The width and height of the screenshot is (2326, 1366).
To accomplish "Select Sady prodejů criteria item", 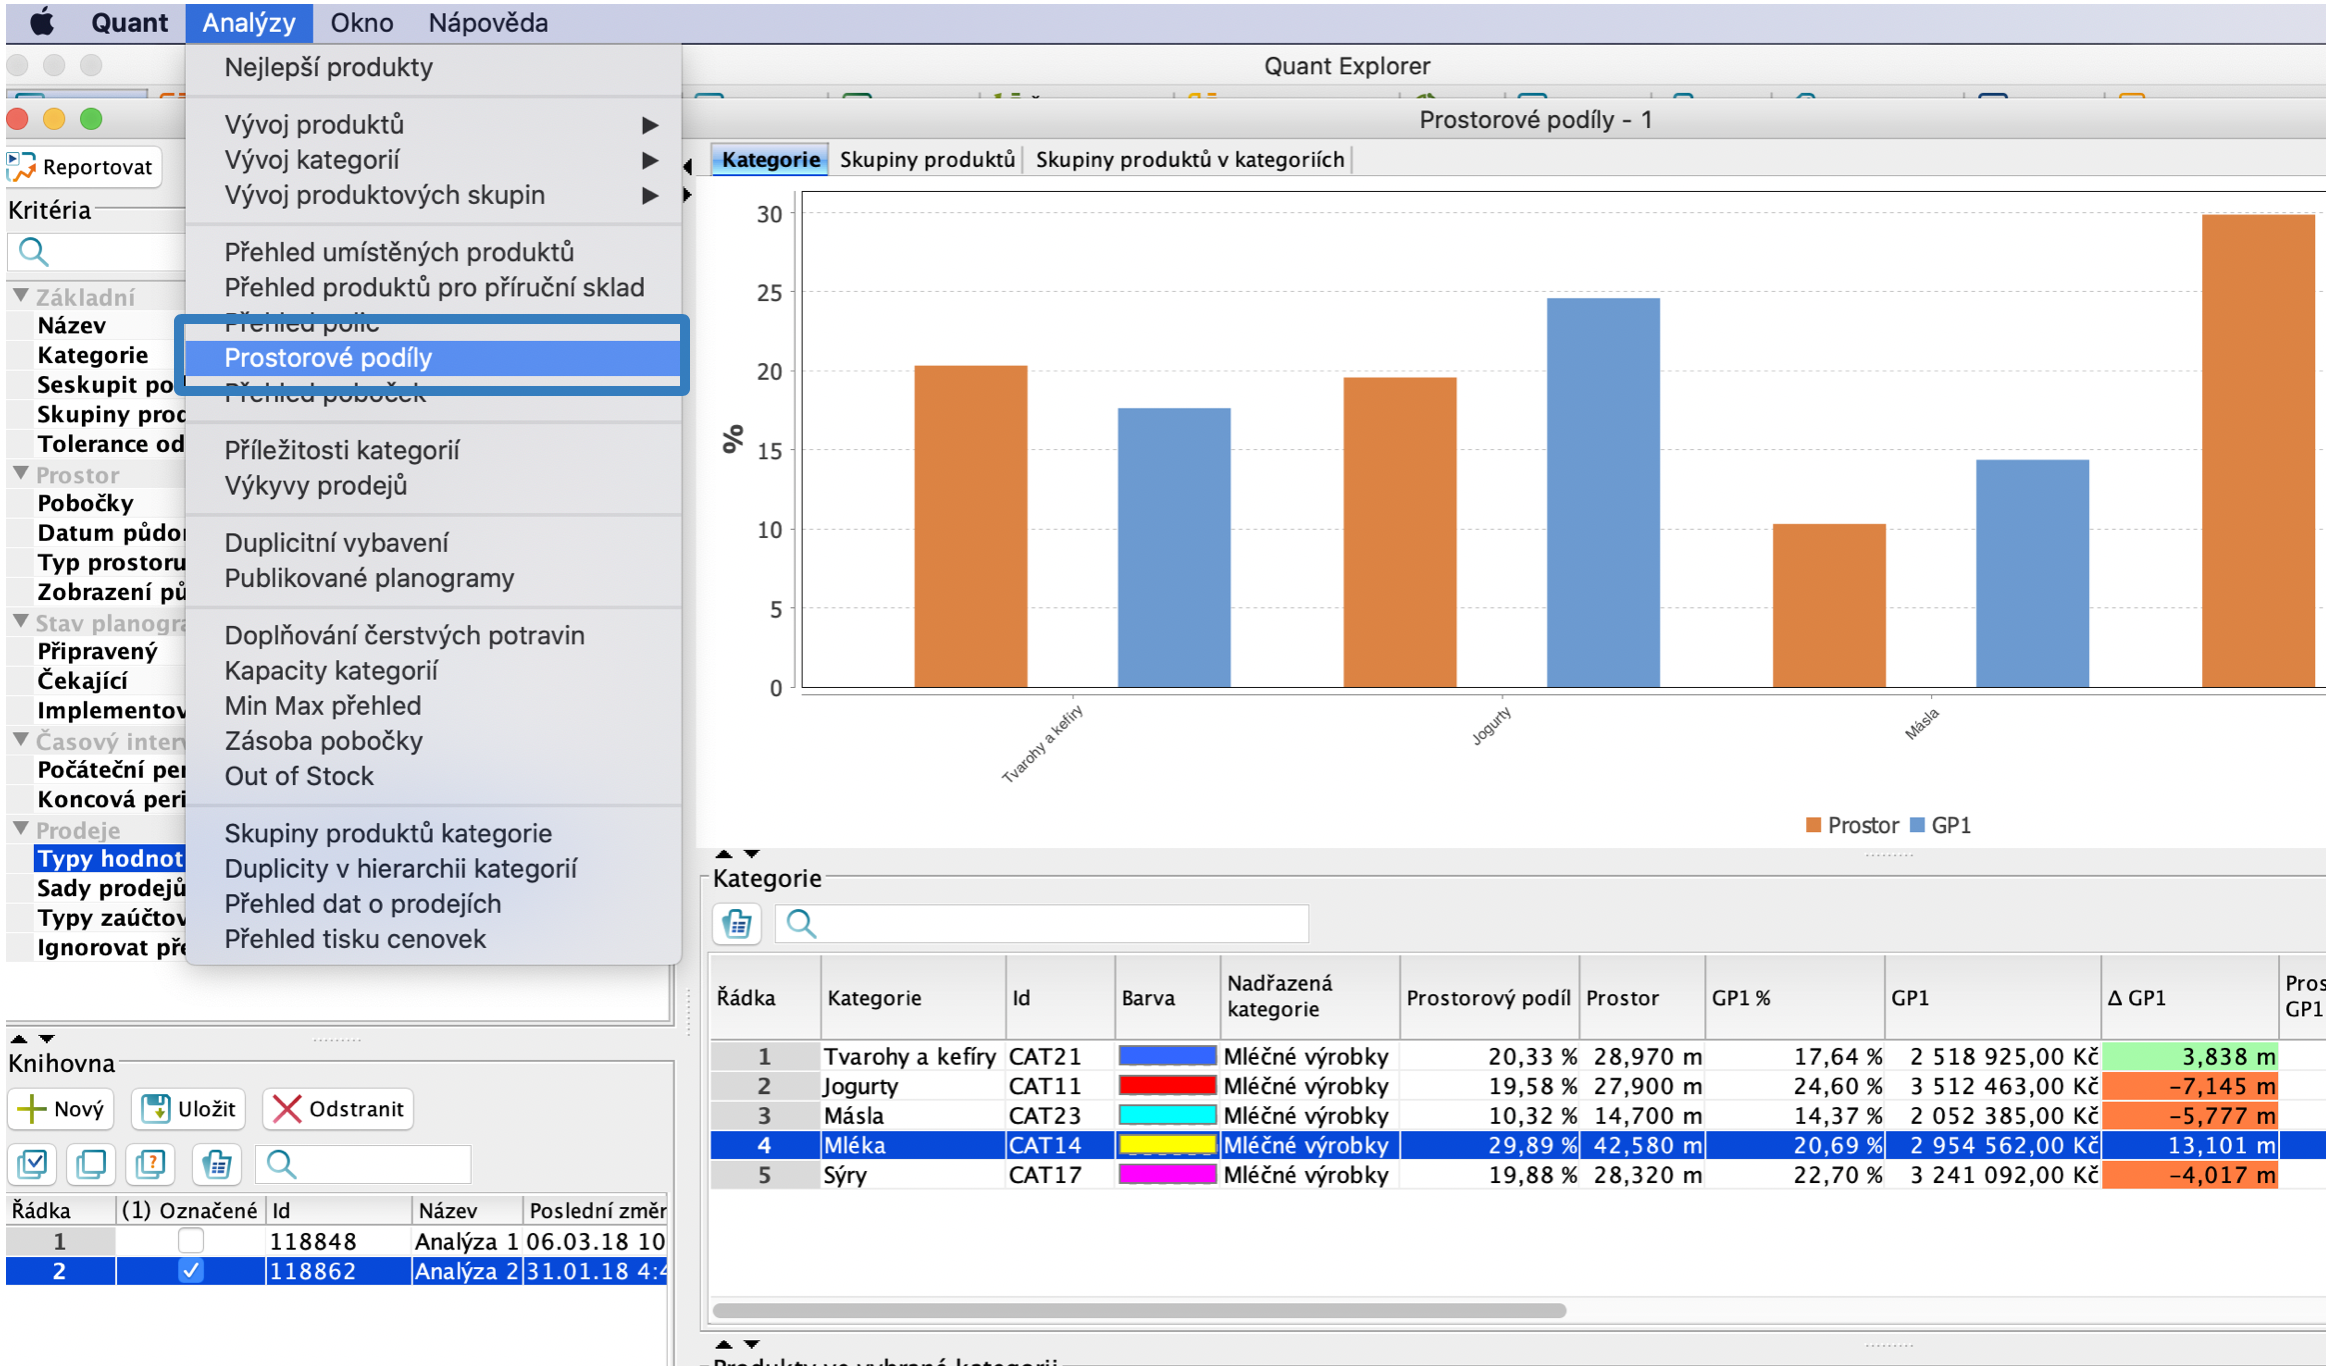I will [111, 888].
